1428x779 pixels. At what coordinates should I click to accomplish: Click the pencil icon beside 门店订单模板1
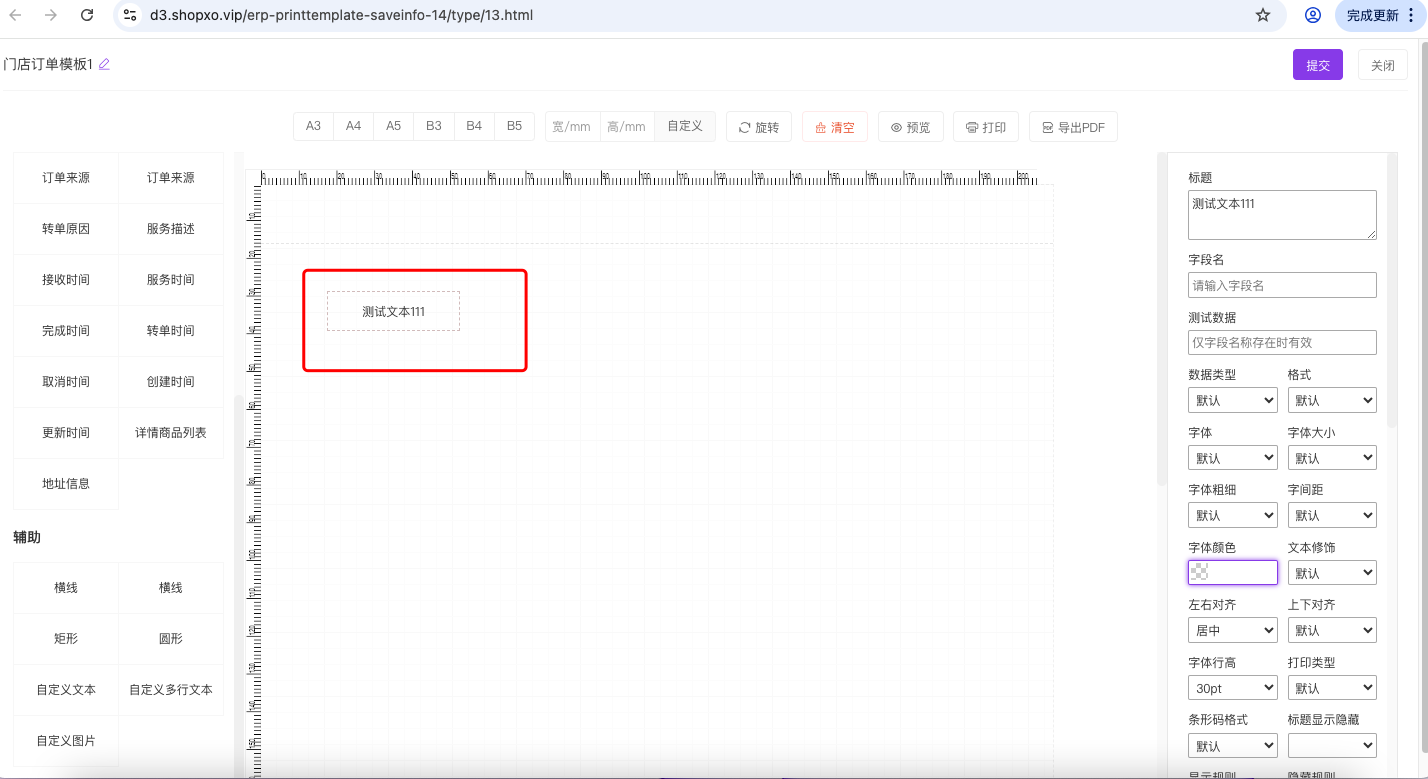coord(104,64)
